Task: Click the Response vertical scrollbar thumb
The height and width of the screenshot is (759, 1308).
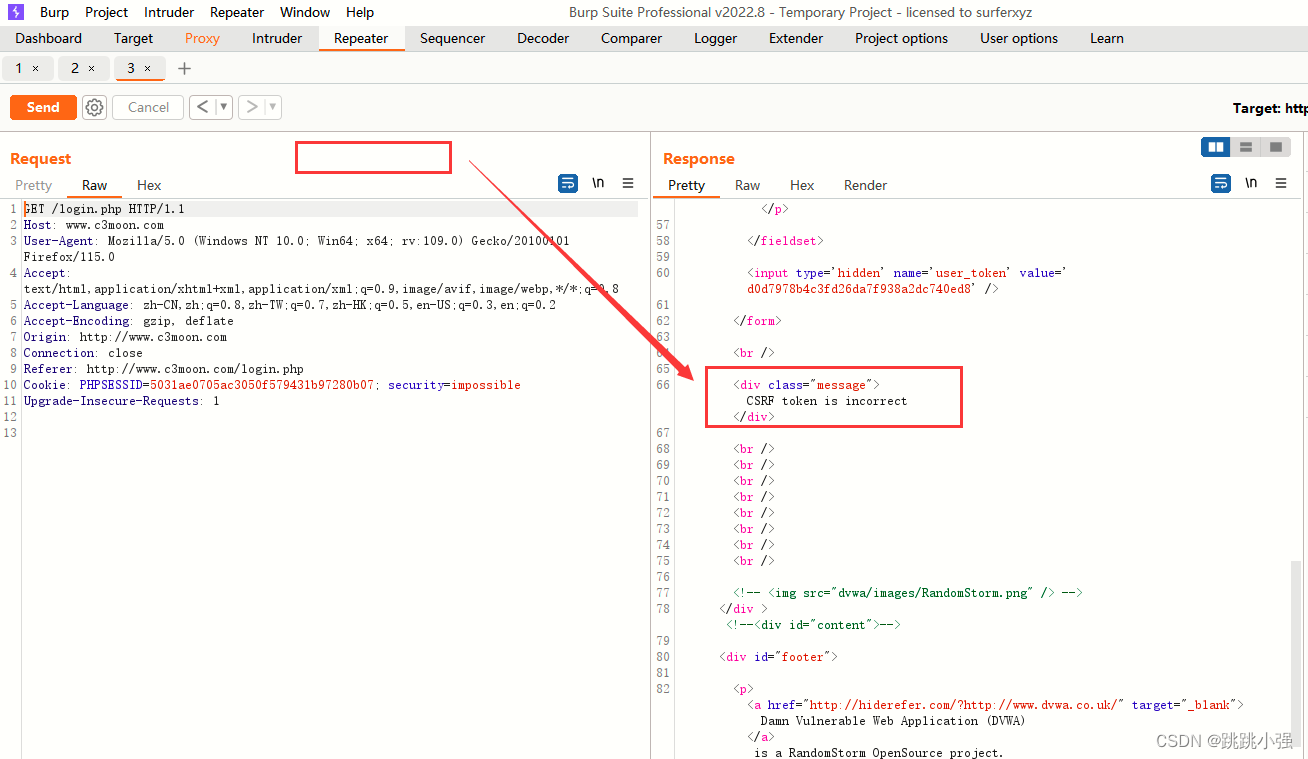Action: [x=1296, y=652]
